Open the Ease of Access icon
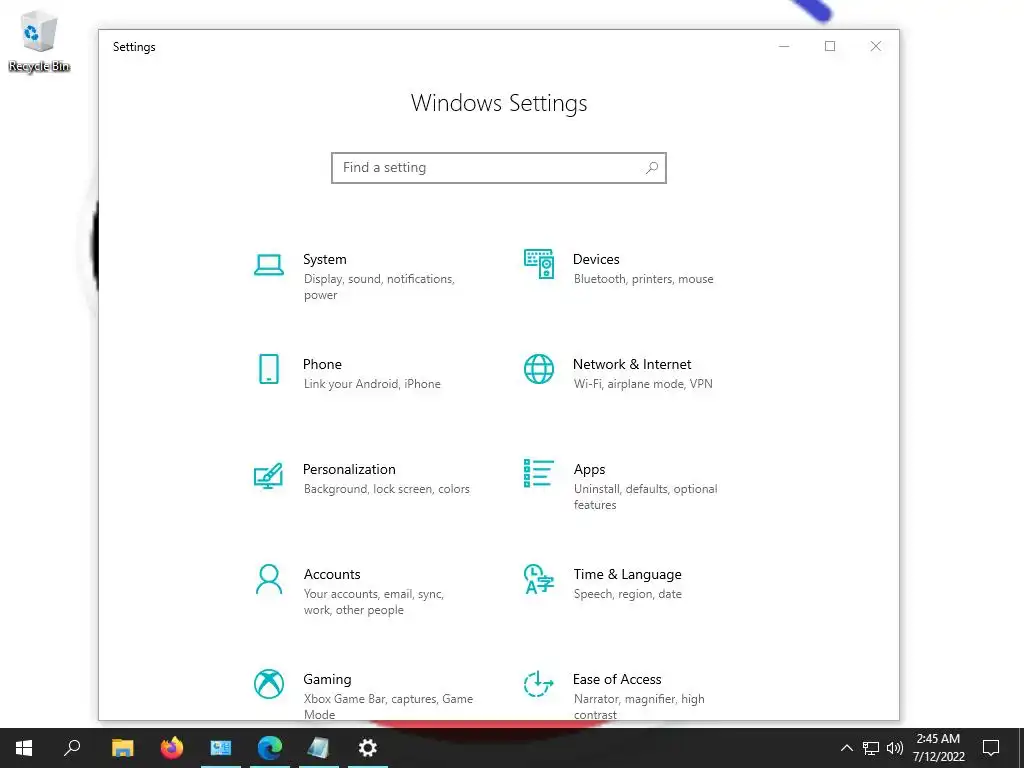Image resolution: width=1024 pixels, height=768 pixels. click(x=539, y=684)
